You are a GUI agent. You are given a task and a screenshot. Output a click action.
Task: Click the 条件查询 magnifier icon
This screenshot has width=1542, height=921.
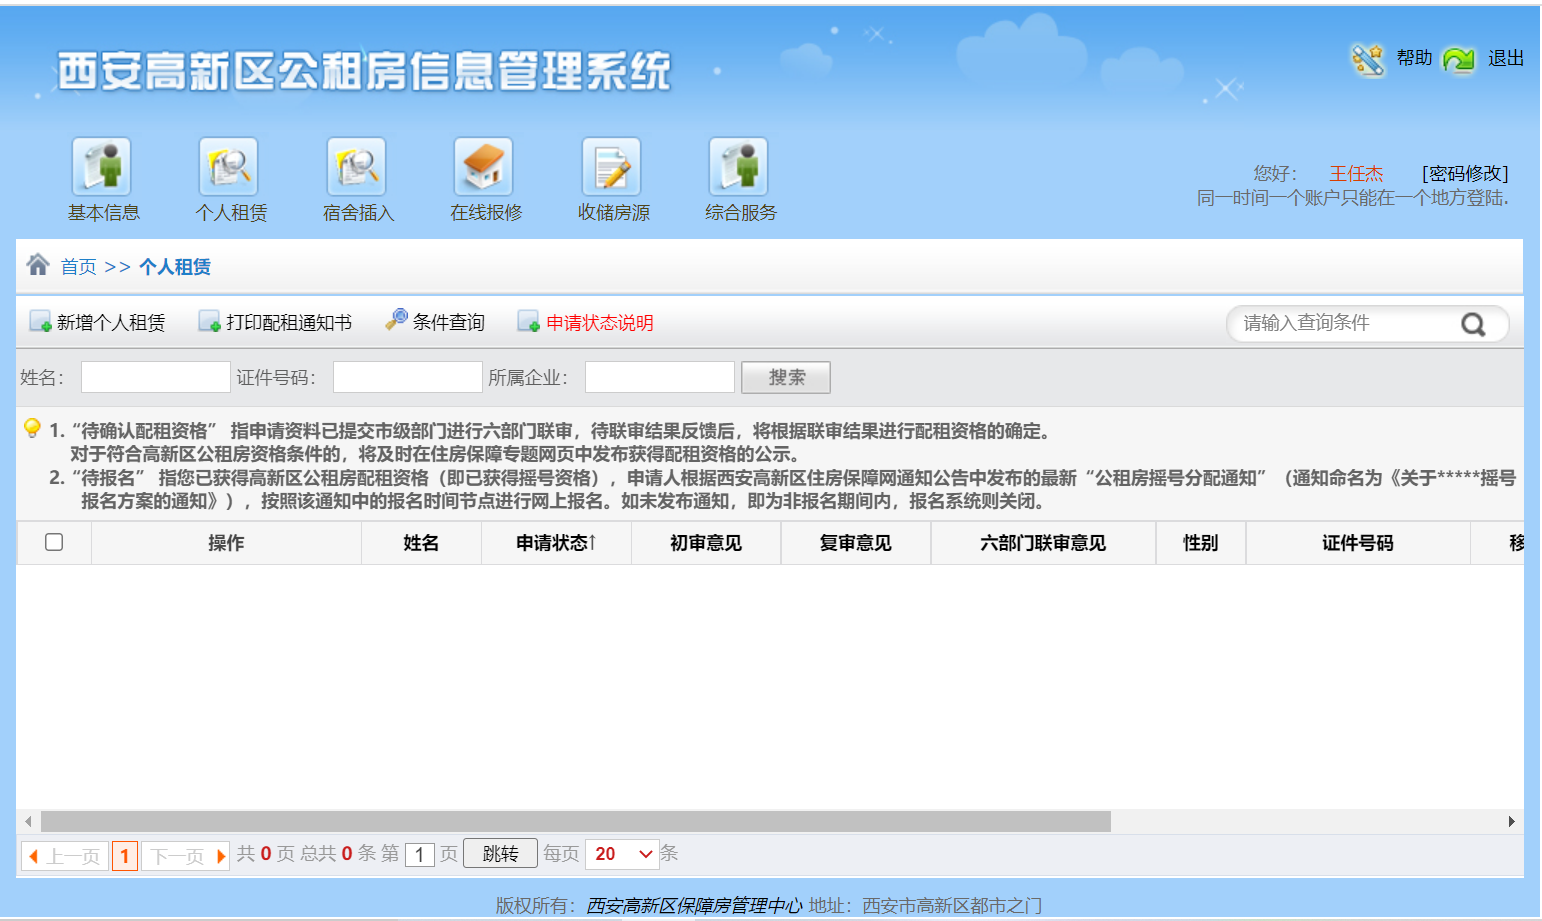(396, 320)
